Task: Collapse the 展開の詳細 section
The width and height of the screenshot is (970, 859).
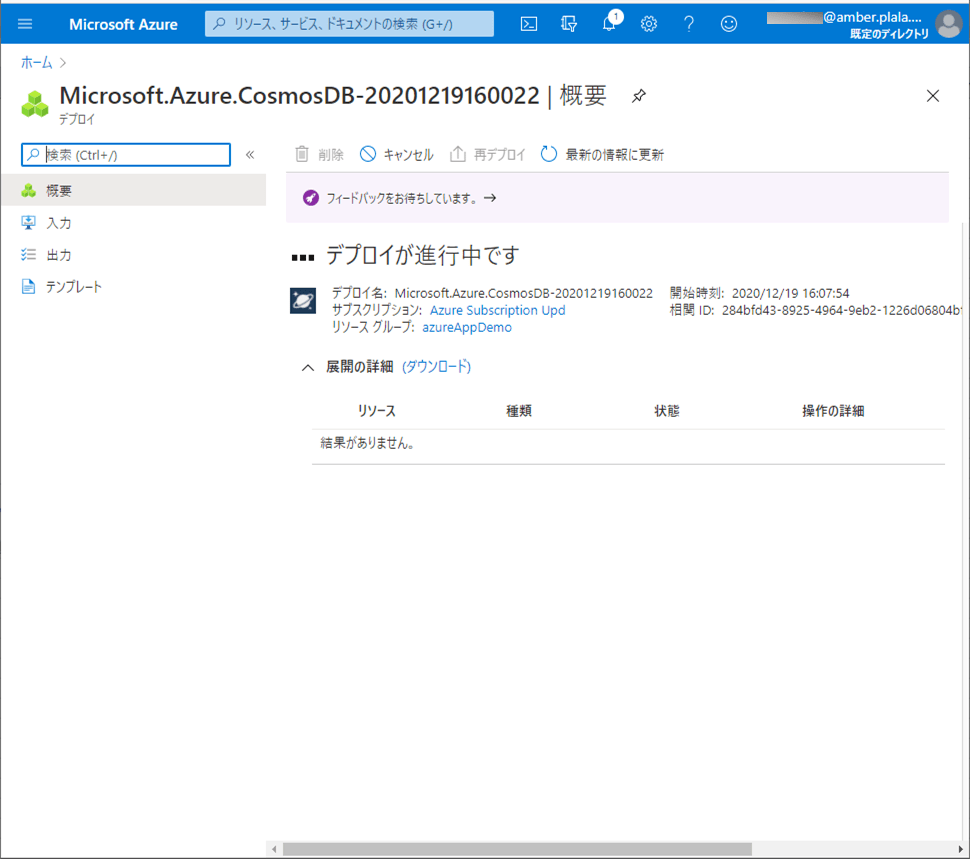Action: click(307, 367)
